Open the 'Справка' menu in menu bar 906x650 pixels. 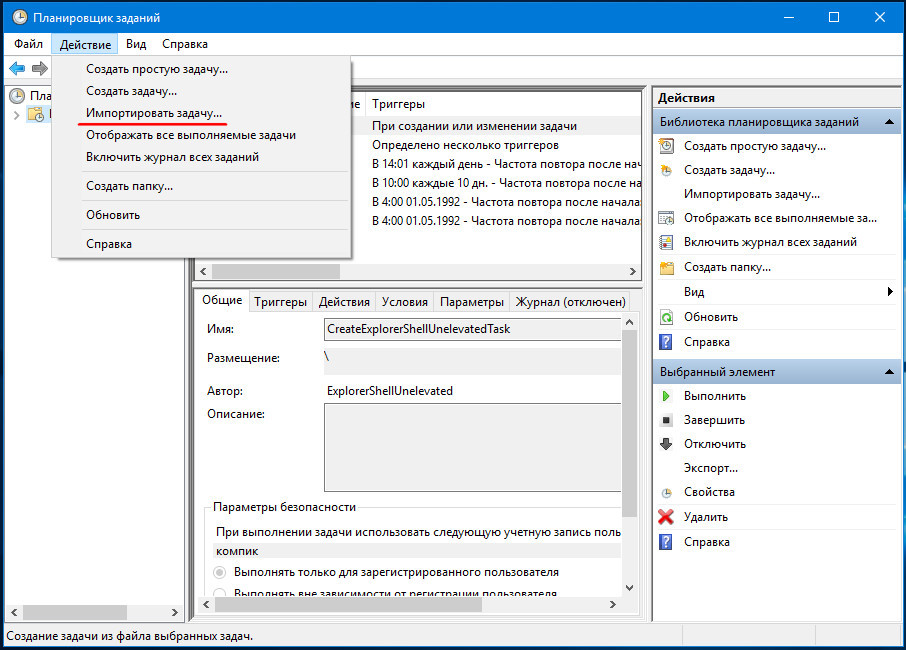pos(184,44)
